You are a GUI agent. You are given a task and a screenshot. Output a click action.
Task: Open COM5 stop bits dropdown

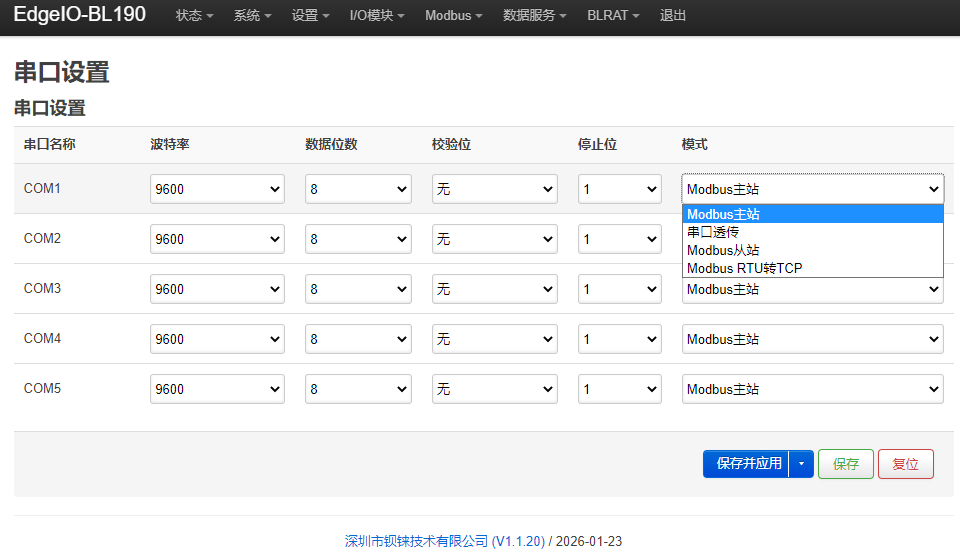coord(620,389)
